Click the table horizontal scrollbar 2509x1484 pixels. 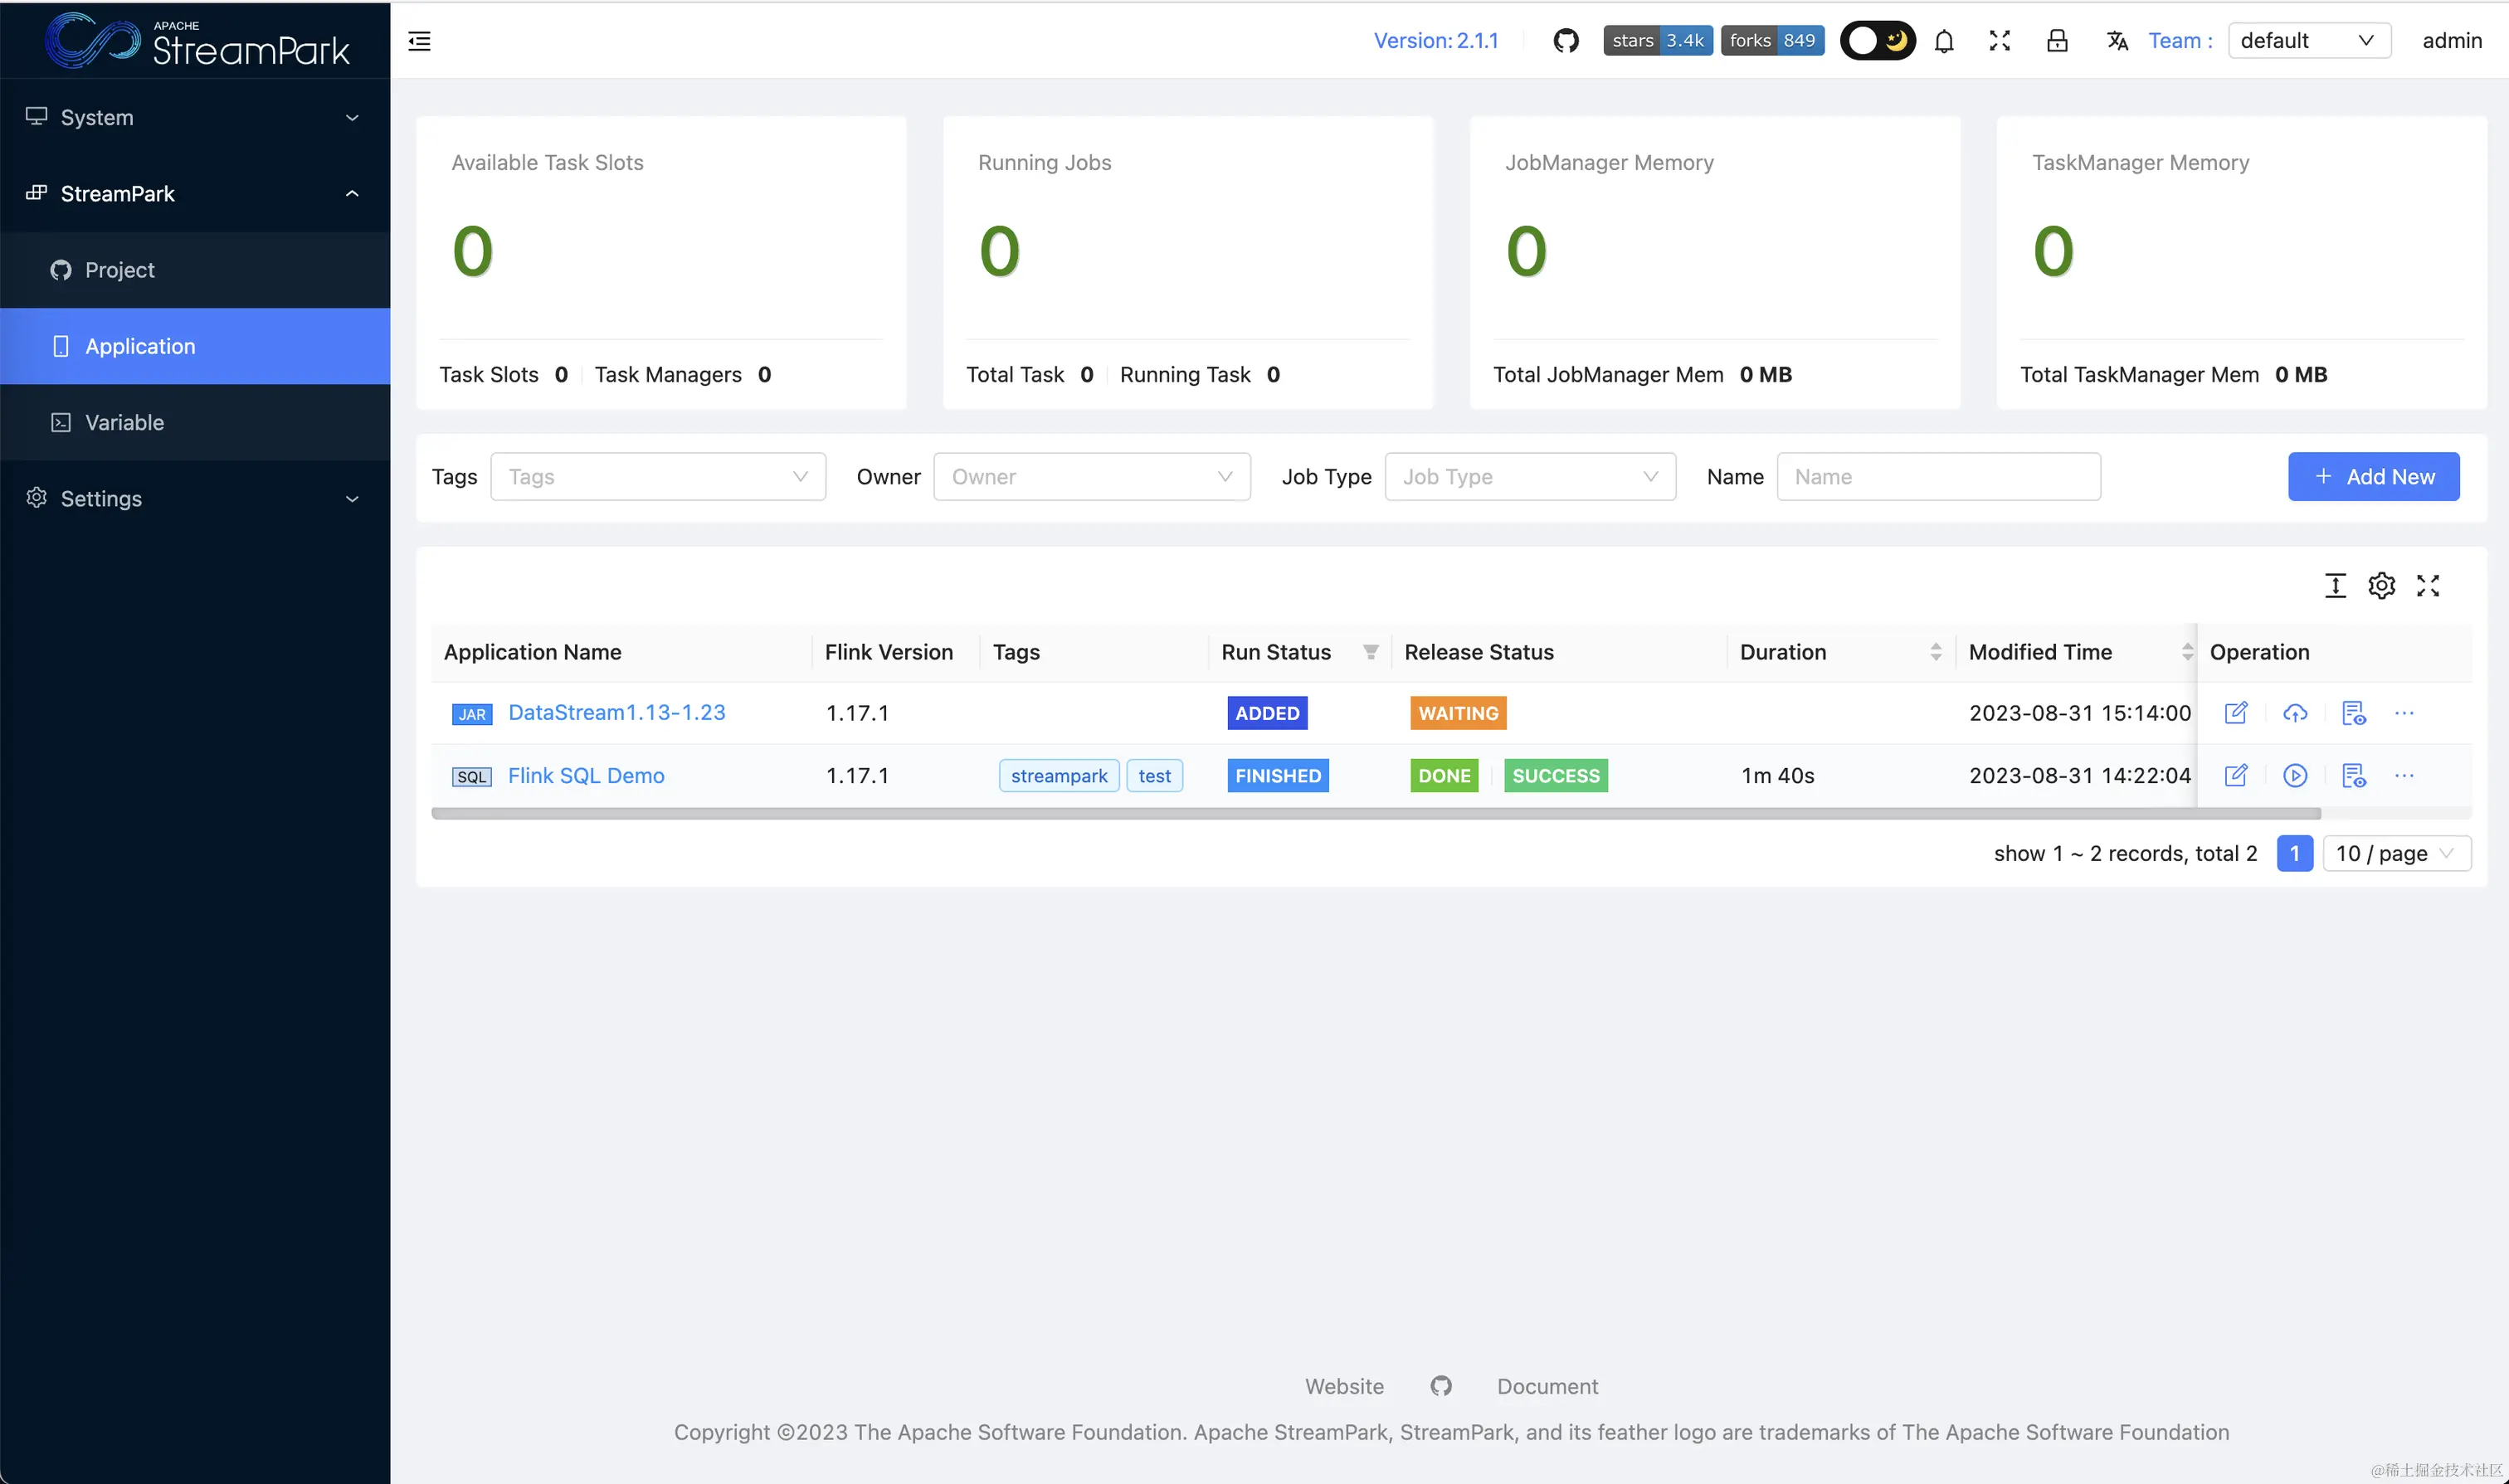pos(1375,814)
